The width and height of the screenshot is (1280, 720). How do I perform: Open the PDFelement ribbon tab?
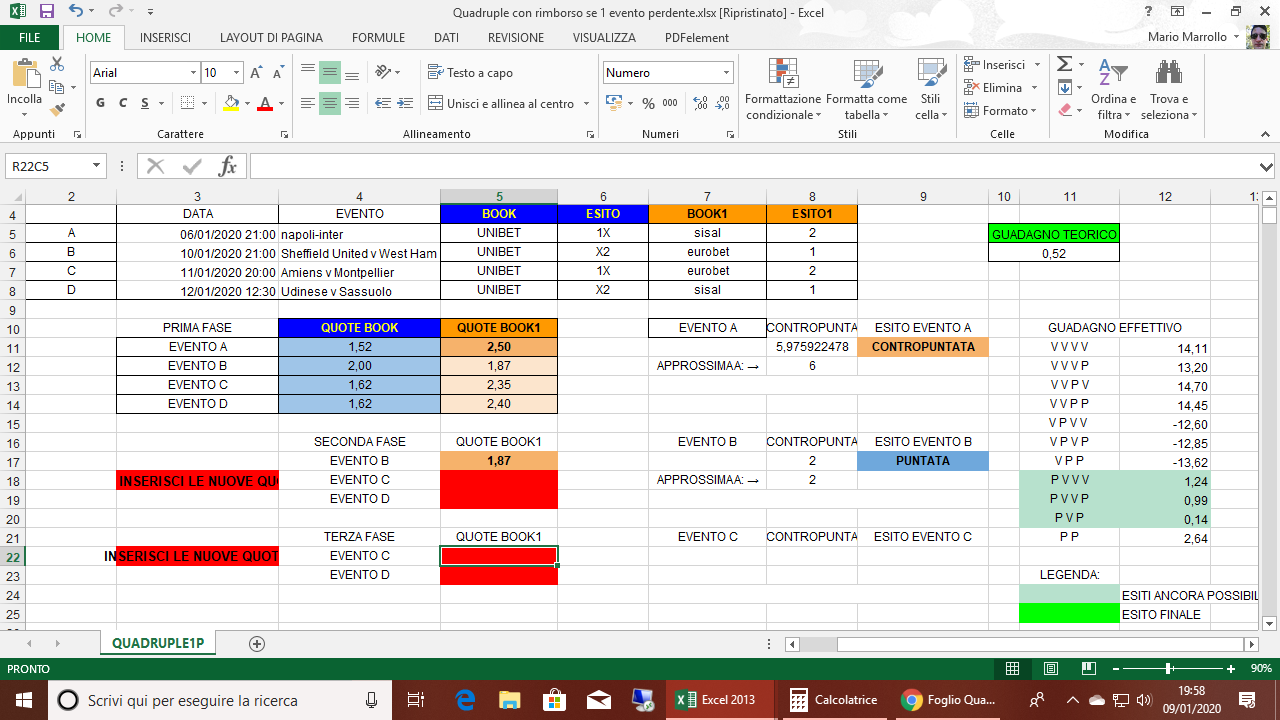click(695, 38)
